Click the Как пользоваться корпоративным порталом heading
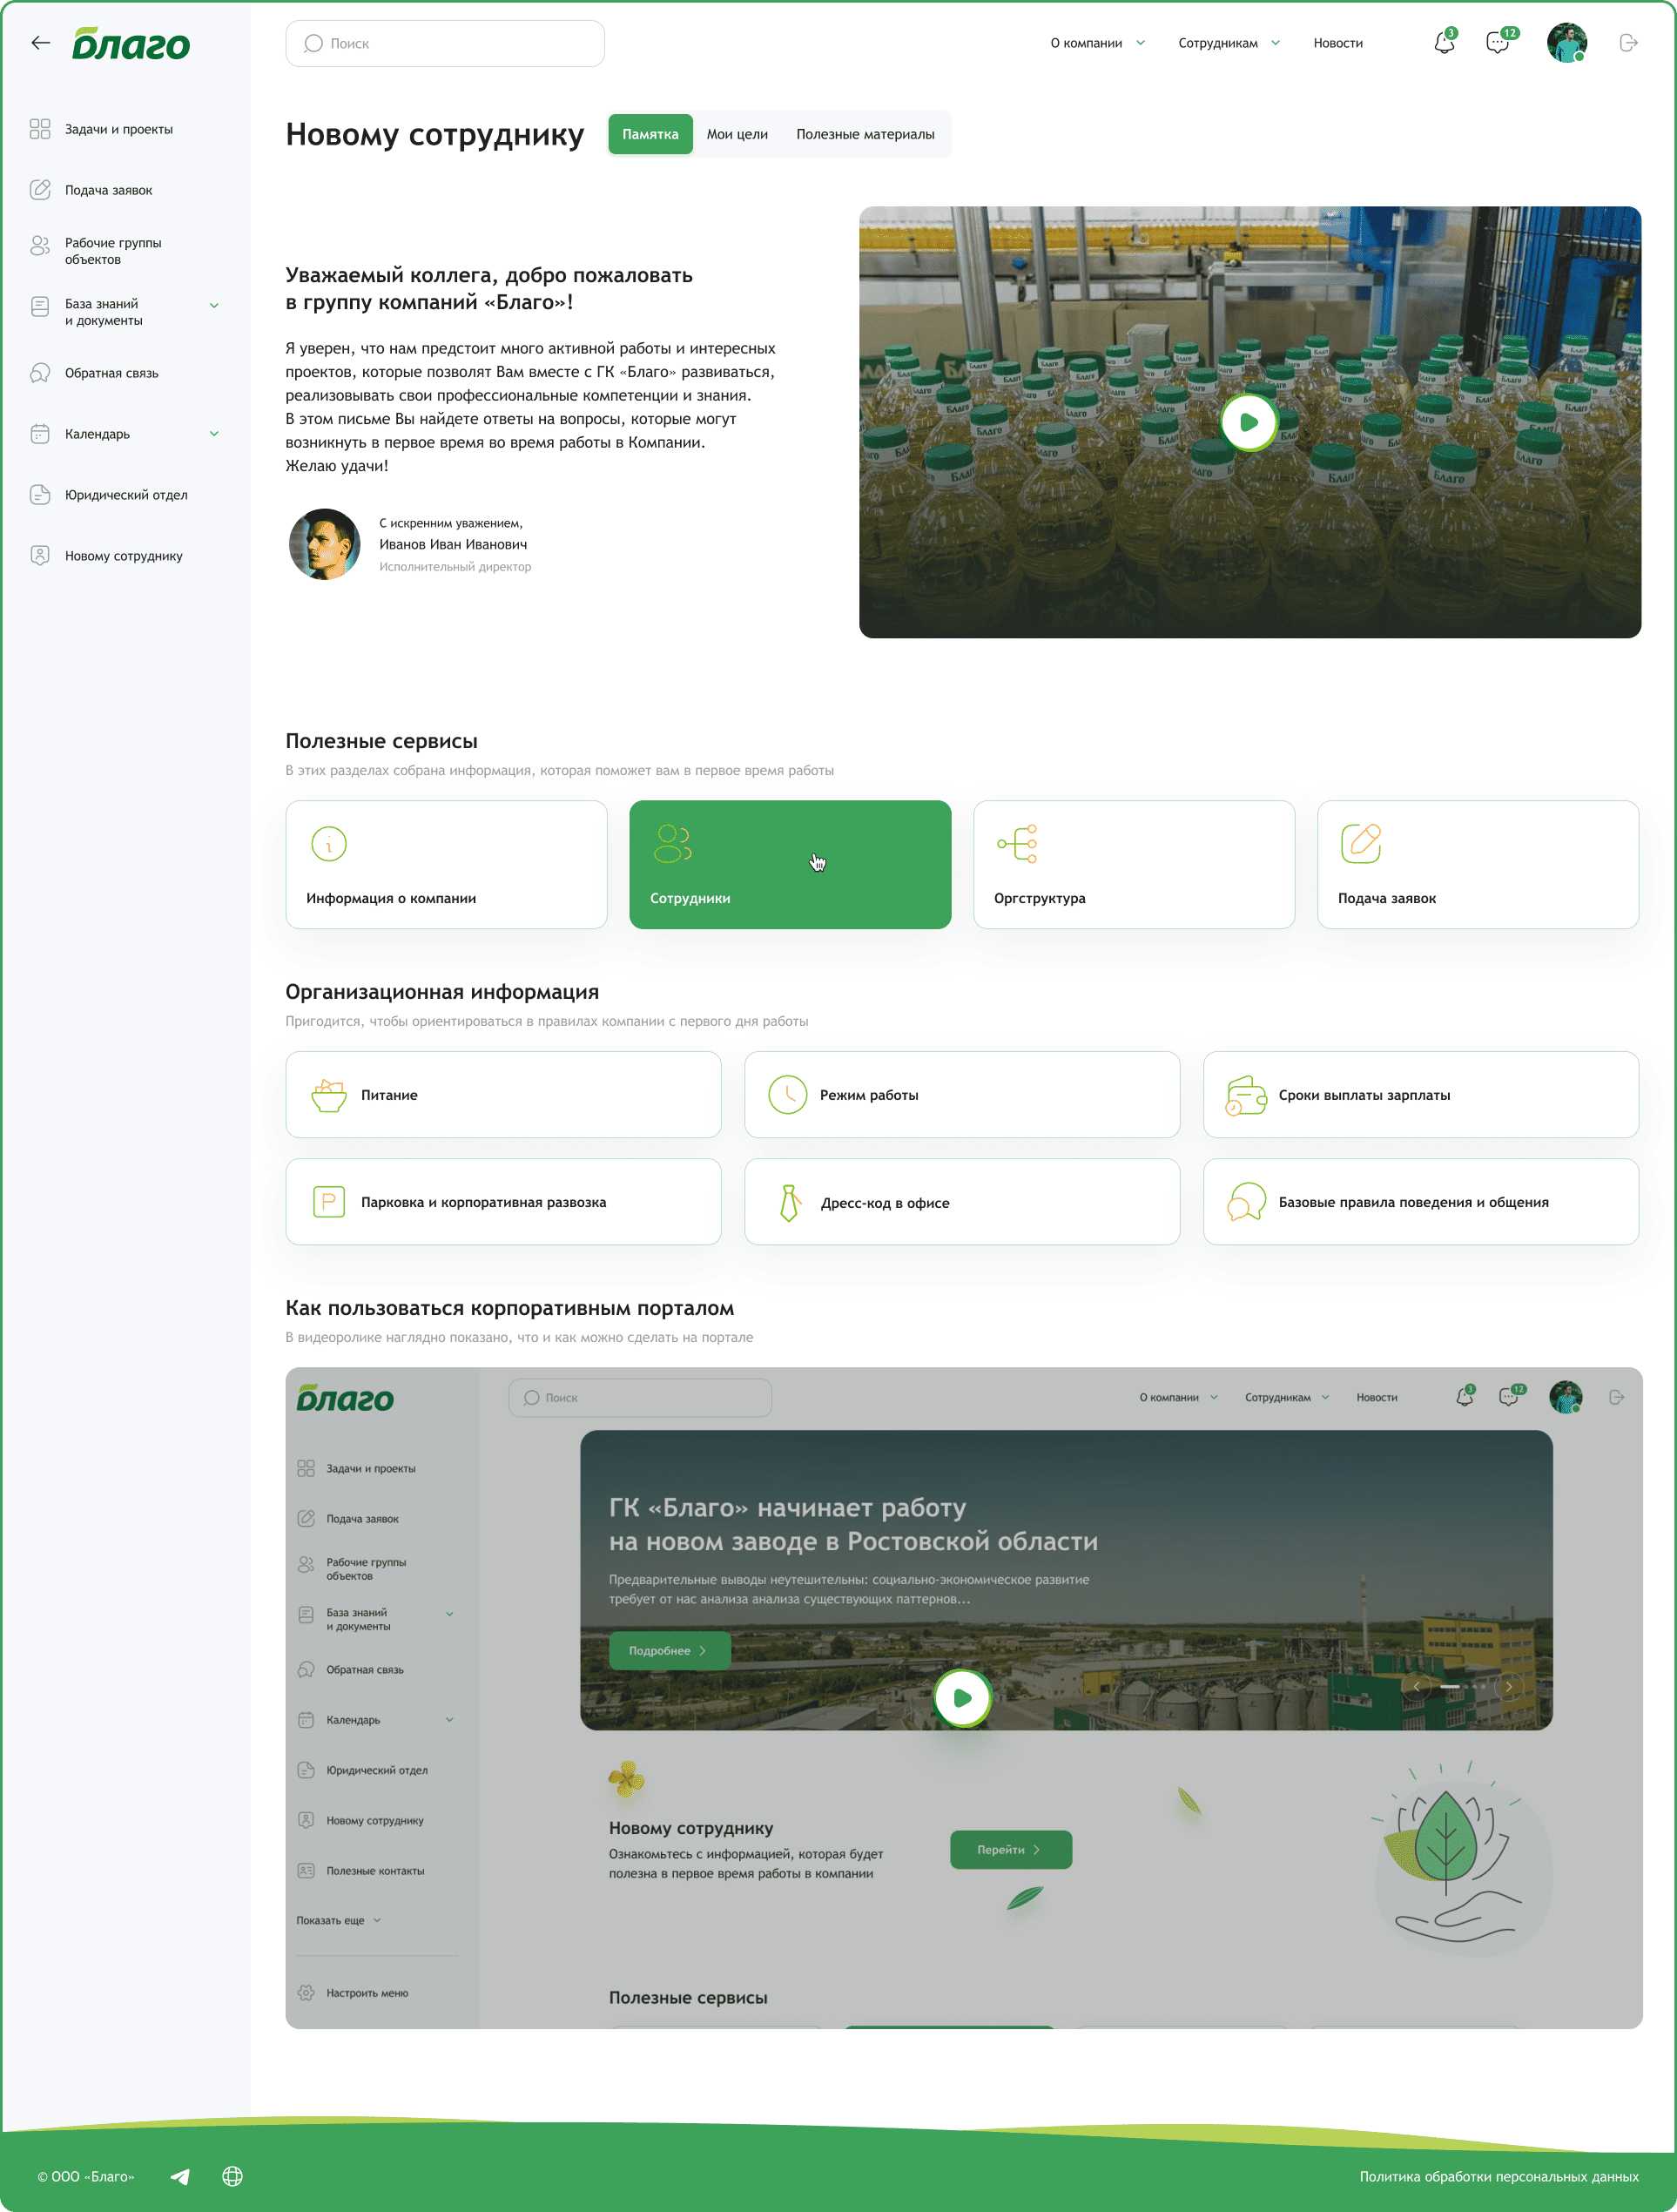Viewport: 1677px width, 2212px height. (510, 1308)
